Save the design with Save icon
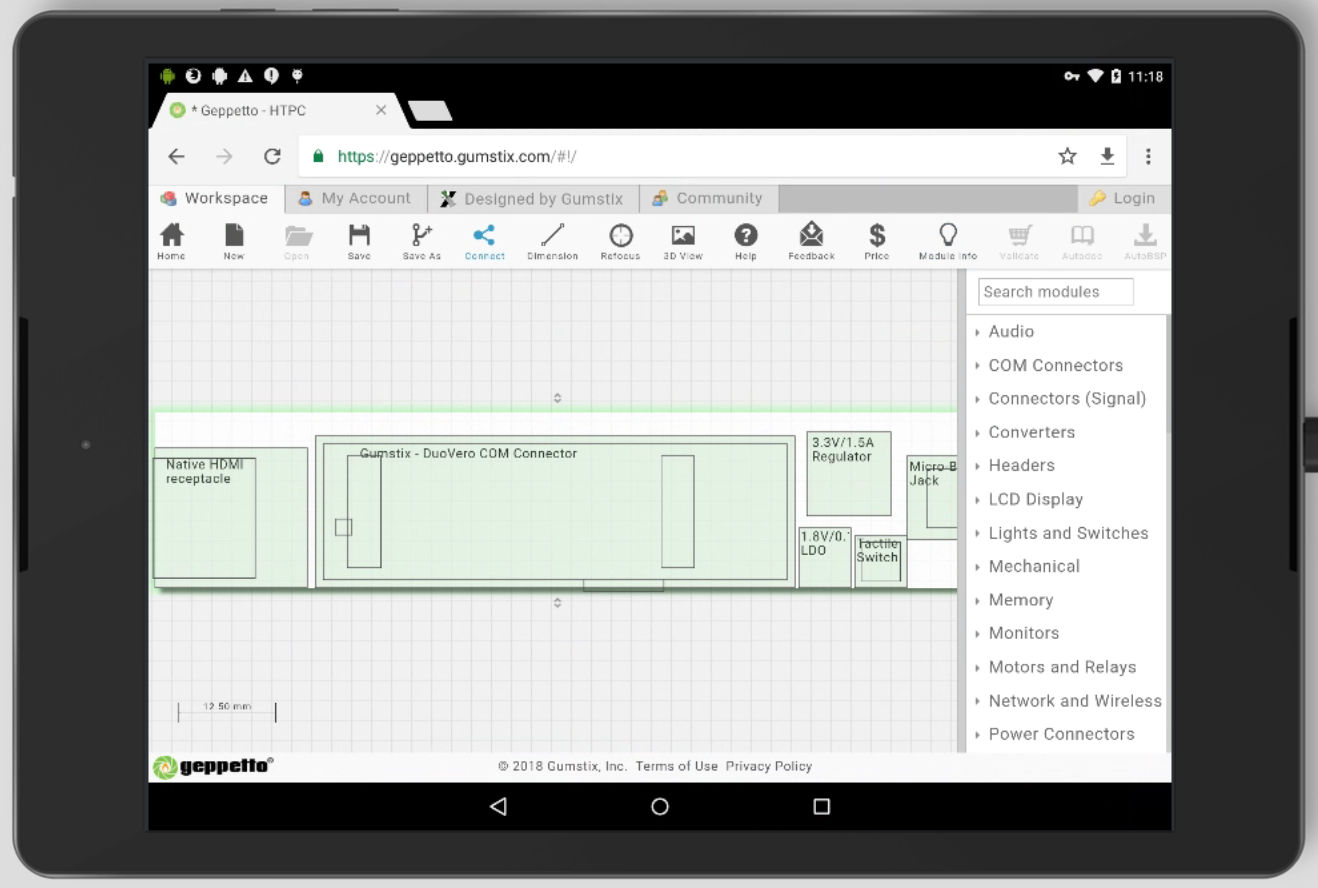Viewport: 1318px width, 888px height. pyautogui.click(x=359, y=241)
